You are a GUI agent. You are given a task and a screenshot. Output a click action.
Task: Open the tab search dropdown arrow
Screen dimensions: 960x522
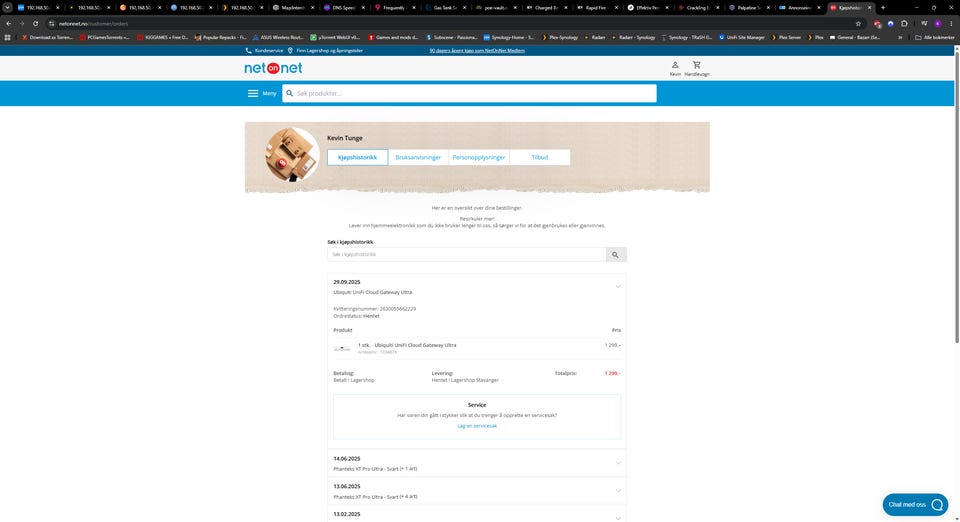click(7, 7)
